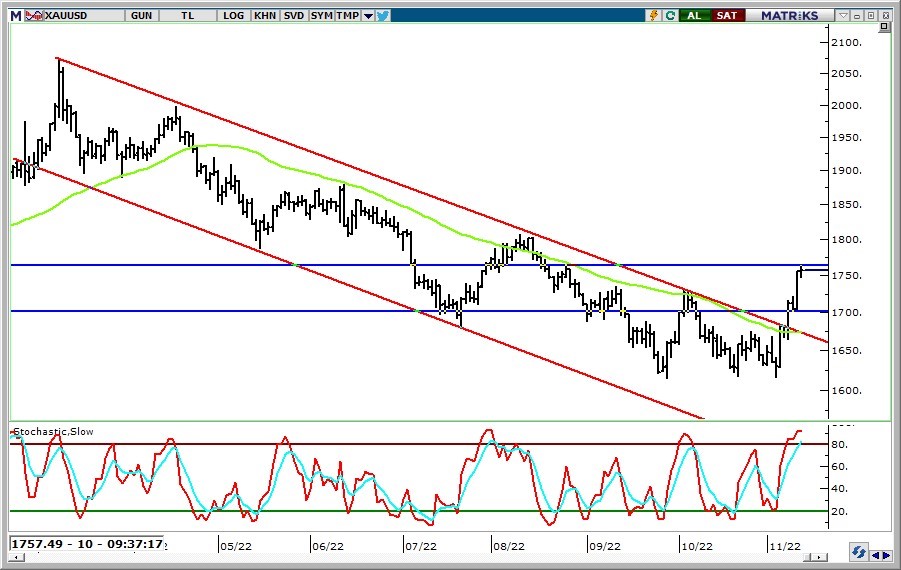Click the blue sync arrows icon
The height and width of the screenshot is (570, 901).
tap(858, 553)
